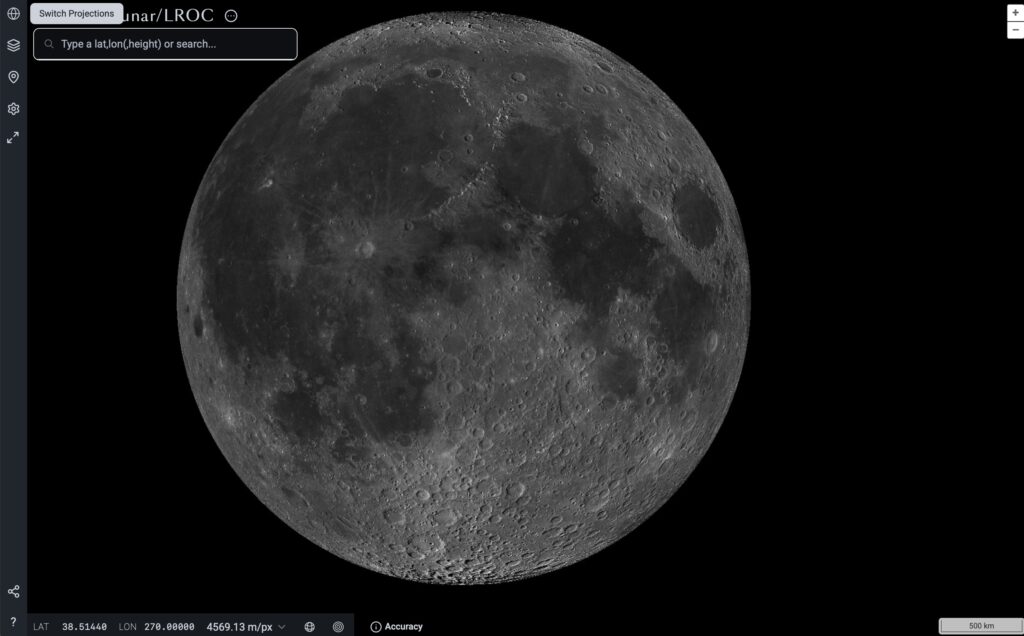Screen dimensions: 1024x636
Task: Click the Accuracy info button
Action: (396, 627)
